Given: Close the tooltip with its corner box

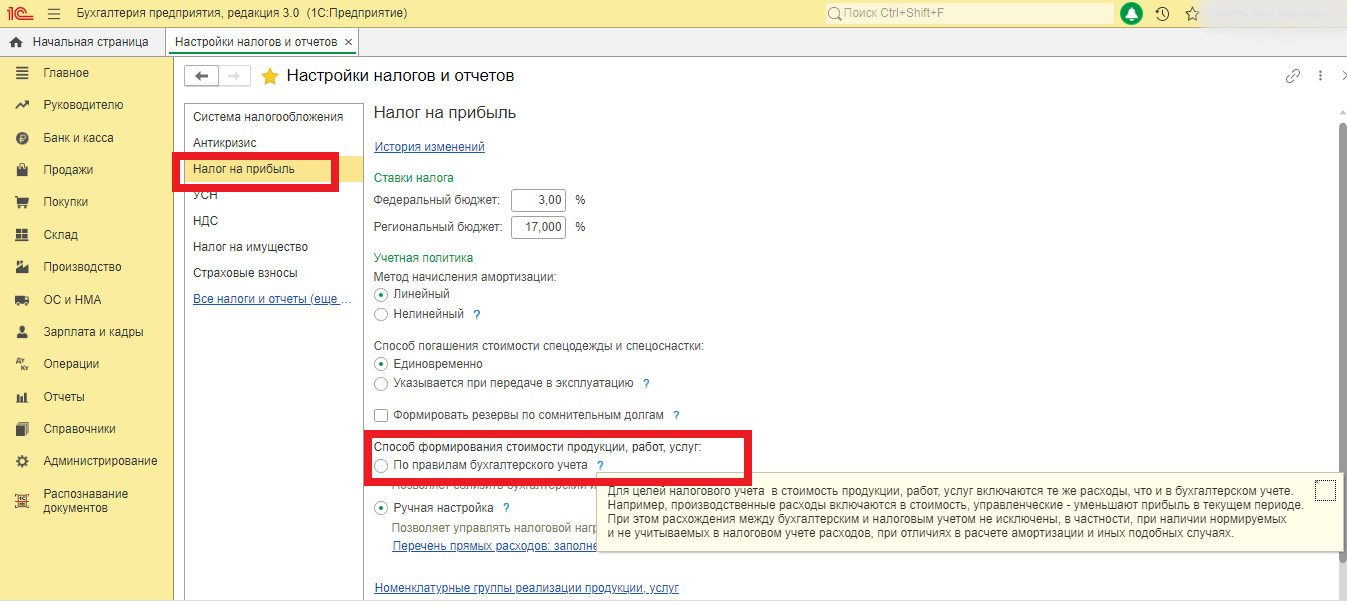Looking at the screenshot, I should (x=1325, y=490).
